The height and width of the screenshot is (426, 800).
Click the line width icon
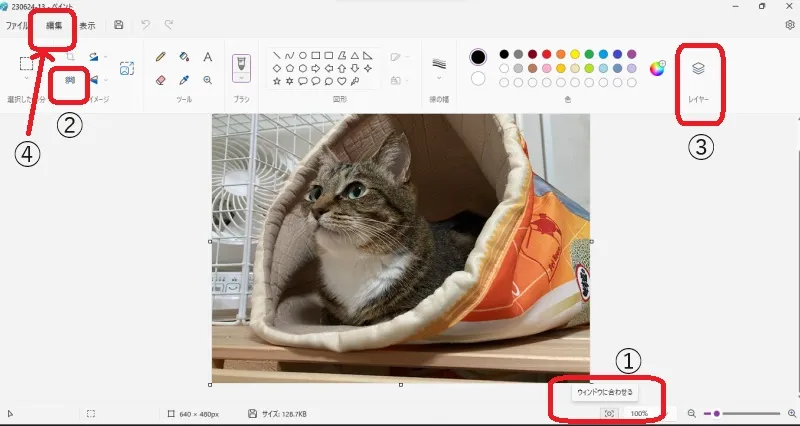coord(439,63)
